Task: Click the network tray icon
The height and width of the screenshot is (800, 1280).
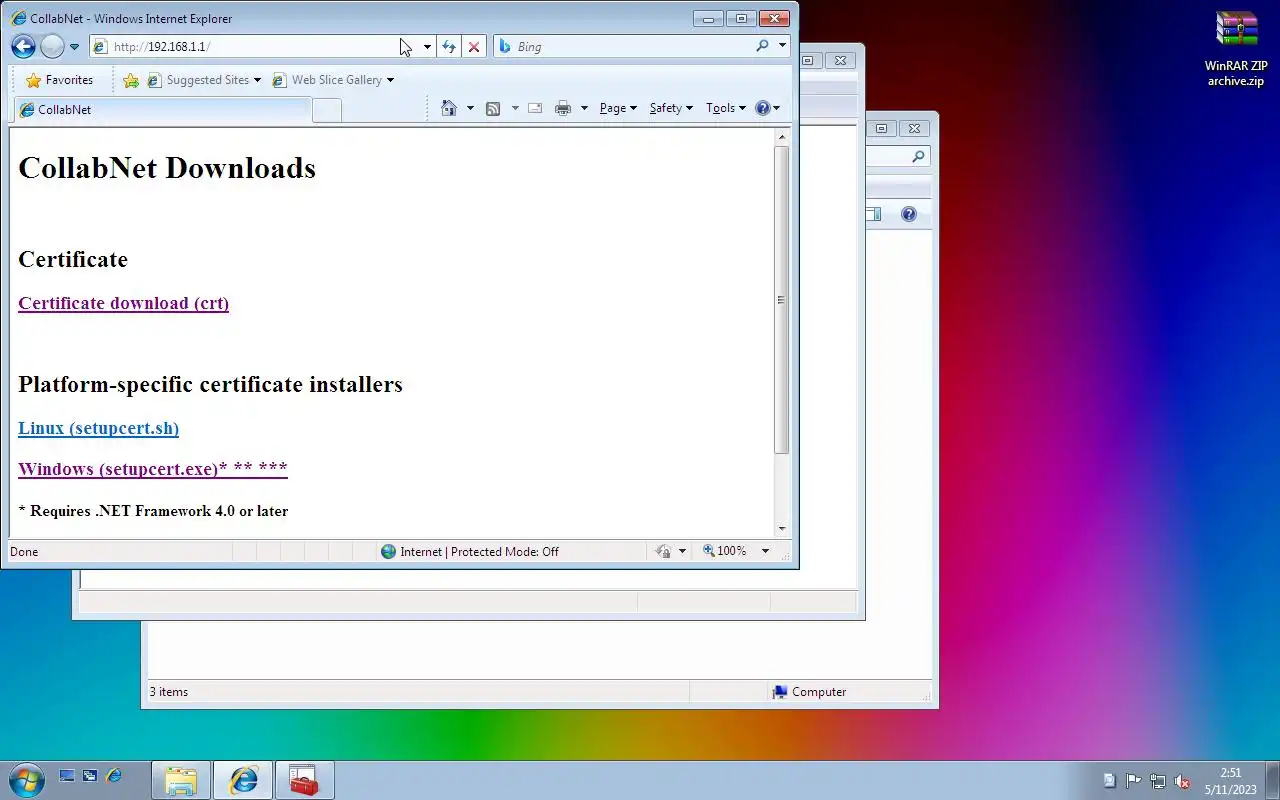Action: click(1157, 781)
